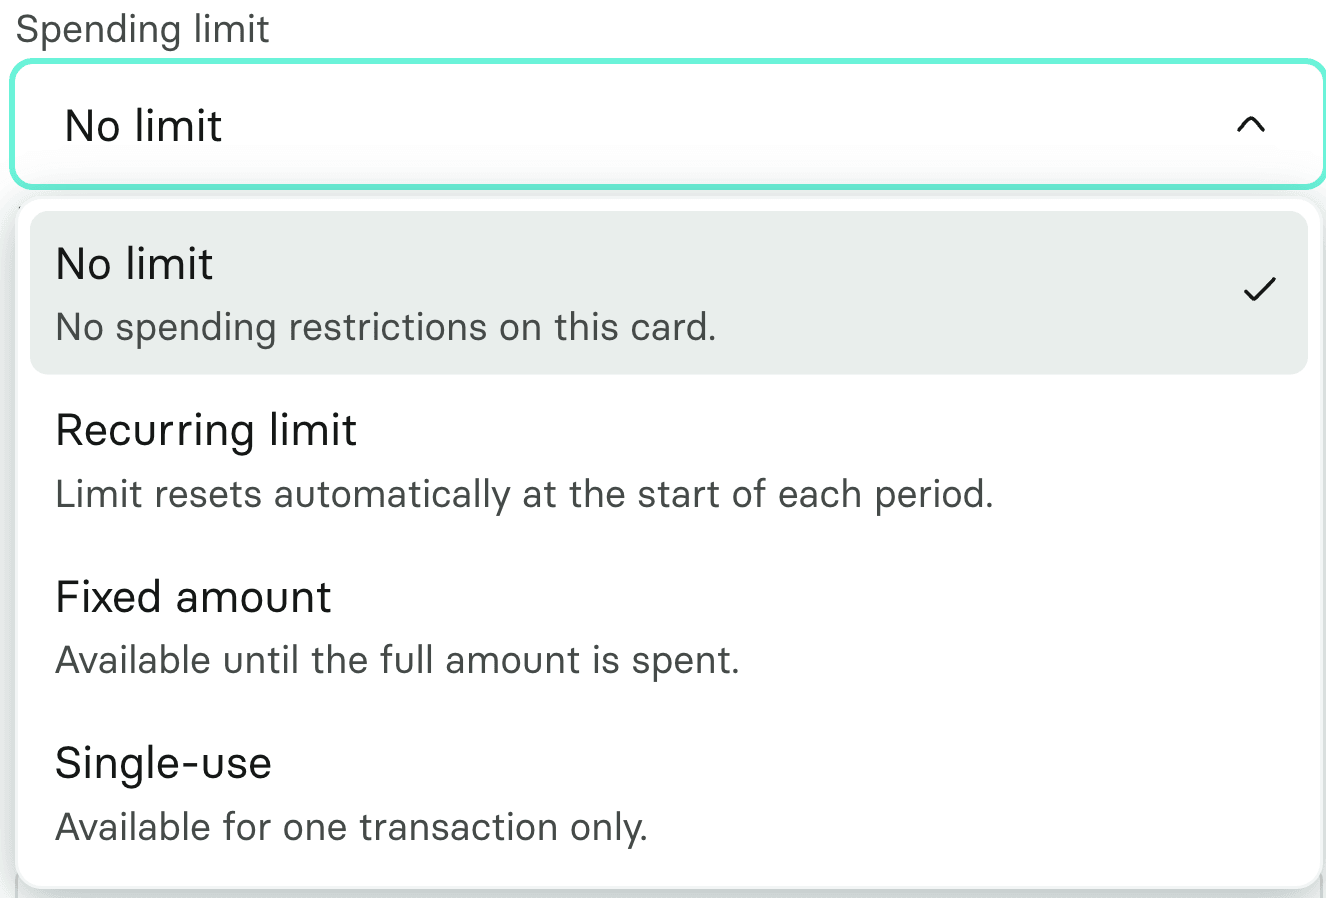
Task: Collapse the dropdown using the chevron-up icon
Action: tap(1251, 125)
